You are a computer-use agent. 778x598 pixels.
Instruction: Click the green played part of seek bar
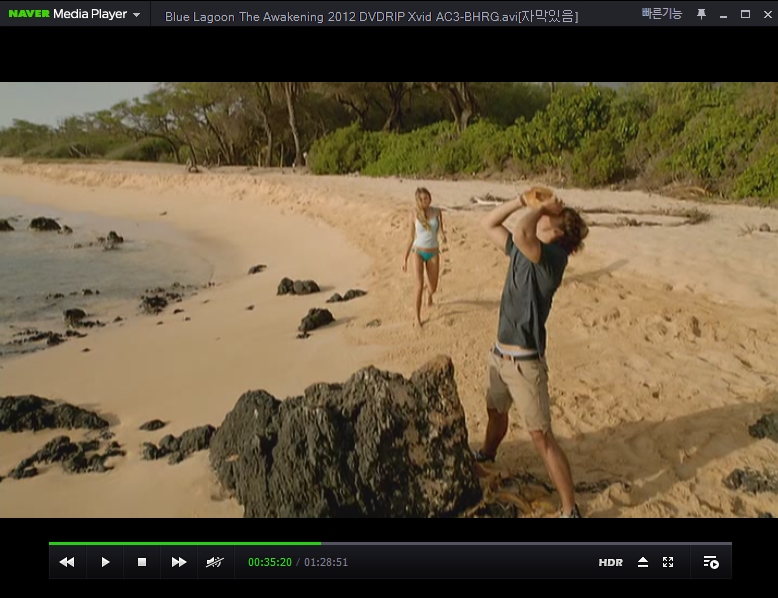click(185, 544)
